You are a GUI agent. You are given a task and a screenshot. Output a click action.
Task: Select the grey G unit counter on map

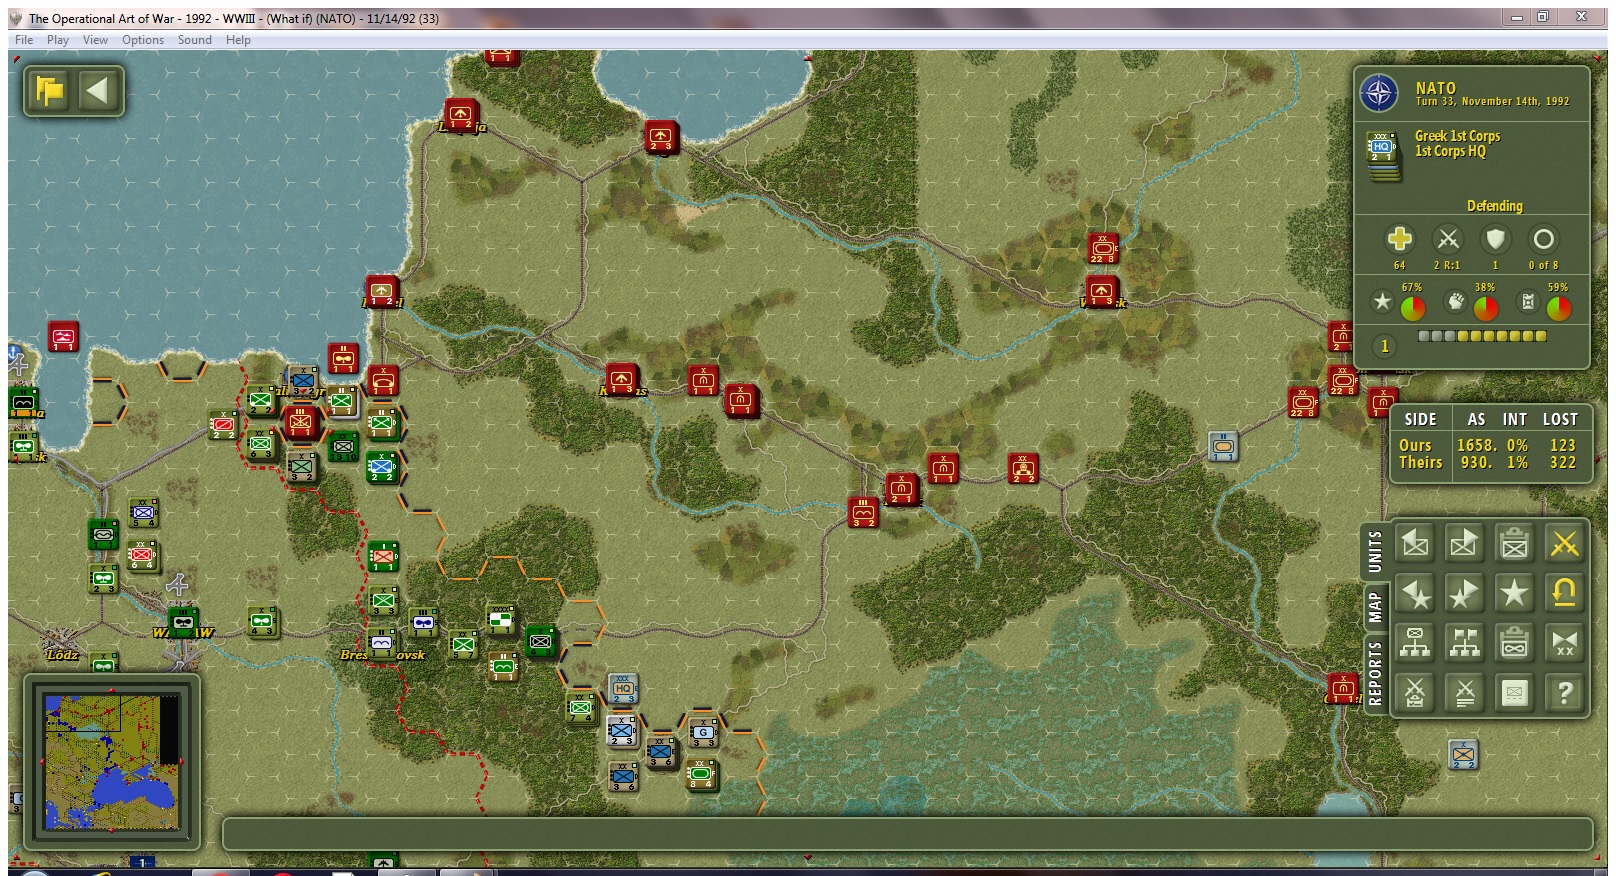[703, 733]
